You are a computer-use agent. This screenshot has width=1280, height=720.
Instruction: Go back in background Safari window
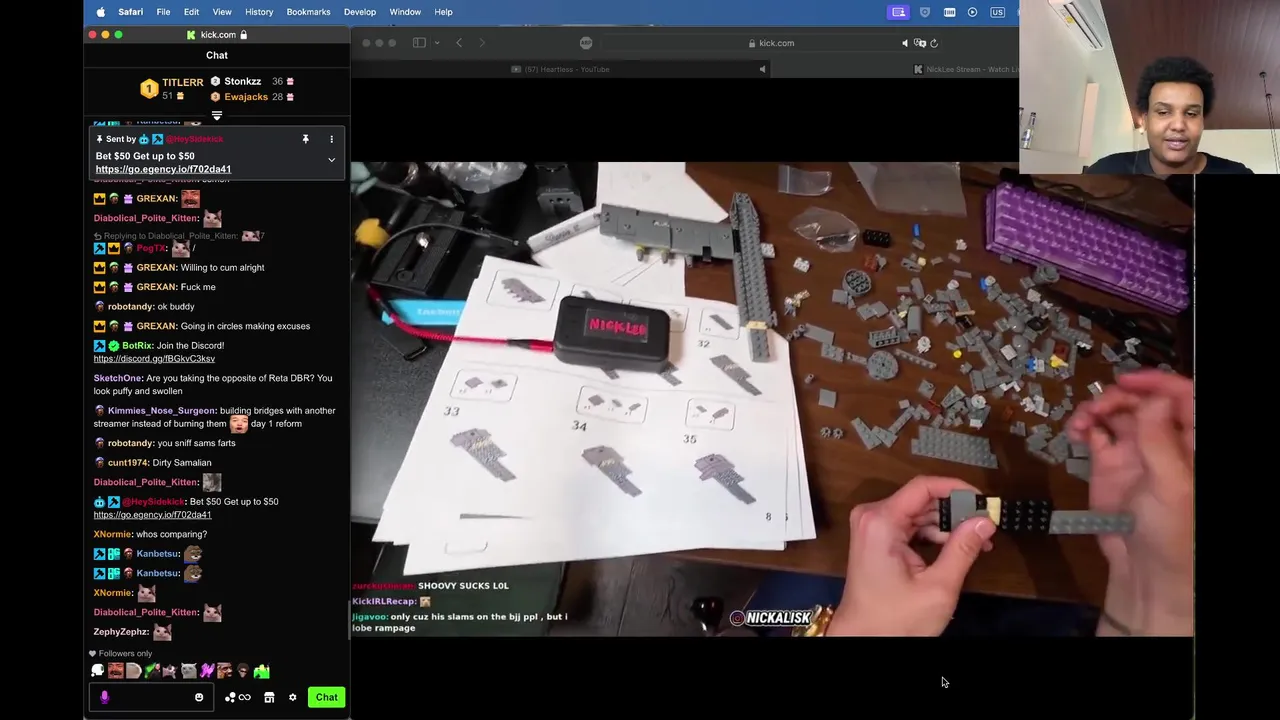pyautogui.click(x=459, y=43)
